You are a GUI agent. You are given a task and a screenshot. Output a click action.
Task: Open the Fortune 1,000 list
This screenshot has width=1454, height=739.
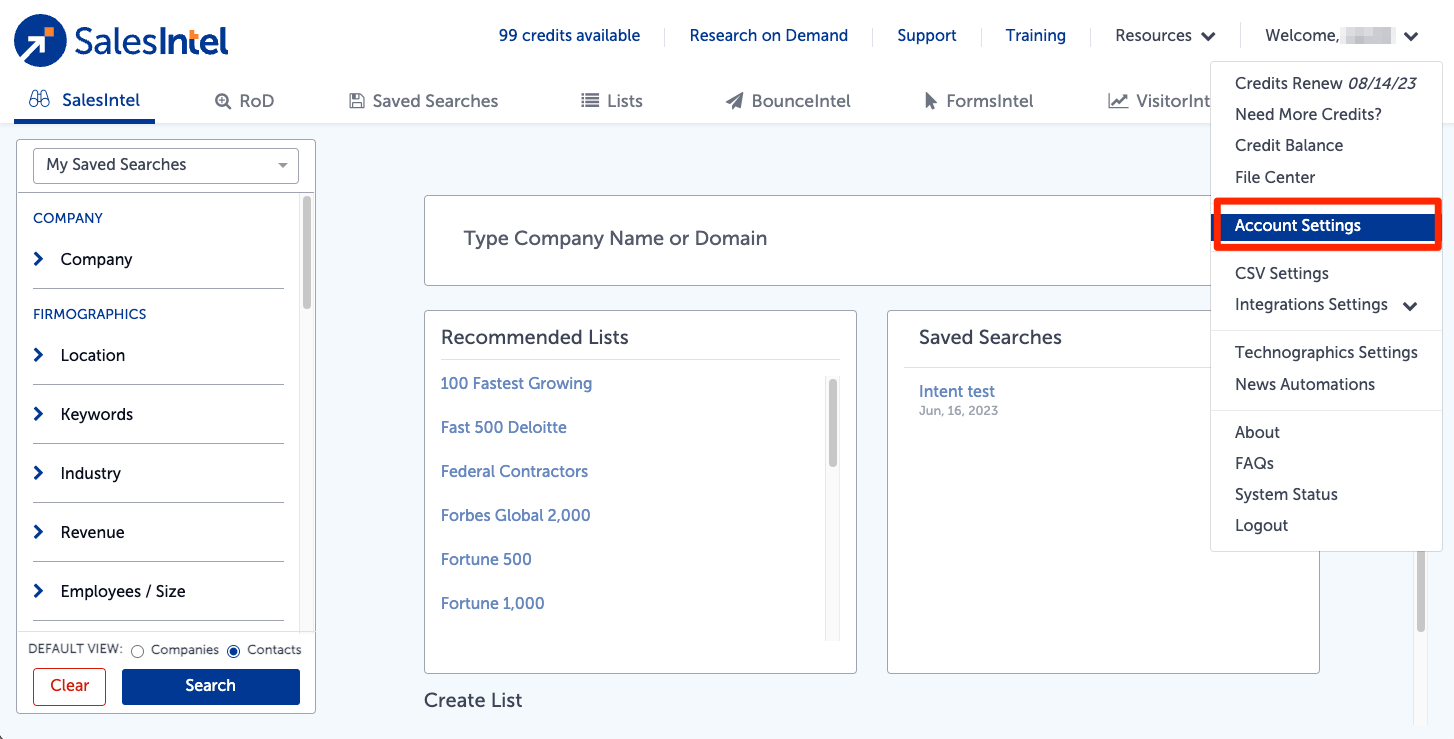(x=493, y=603)
